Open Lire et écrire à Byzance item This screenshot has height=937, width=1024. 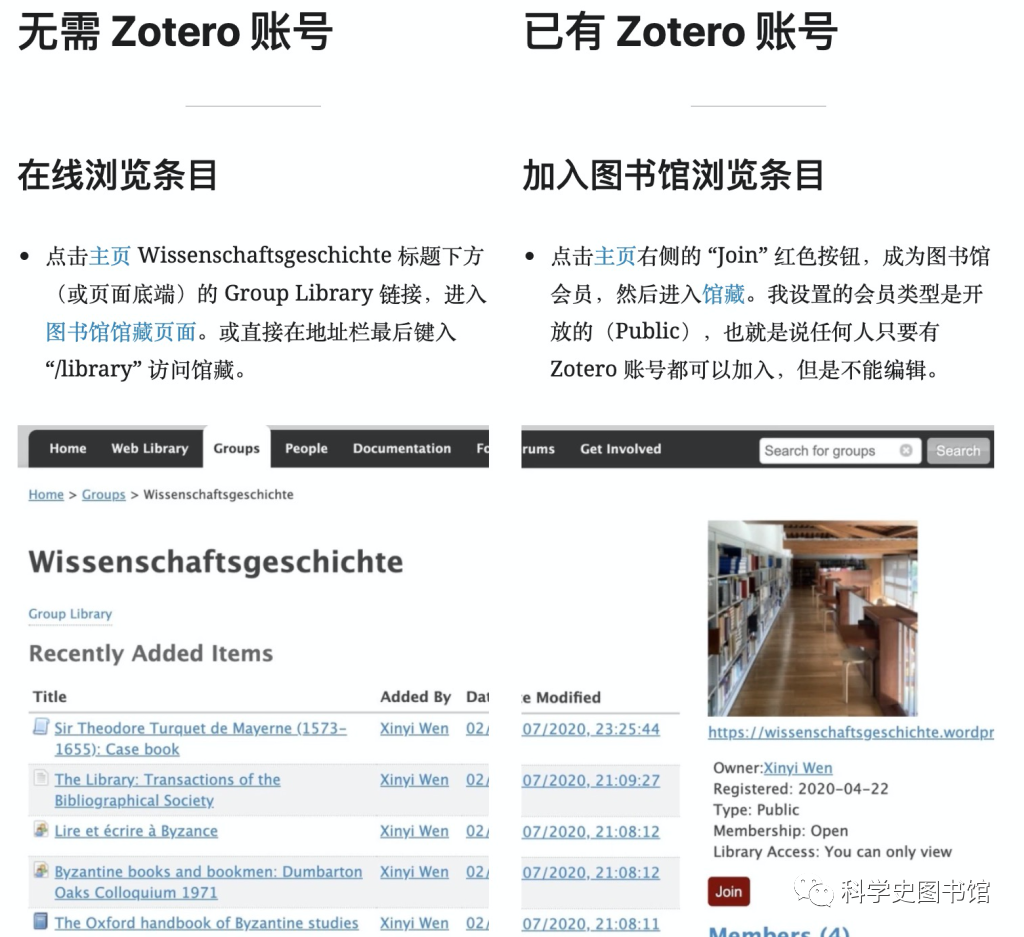click(136, 831)
